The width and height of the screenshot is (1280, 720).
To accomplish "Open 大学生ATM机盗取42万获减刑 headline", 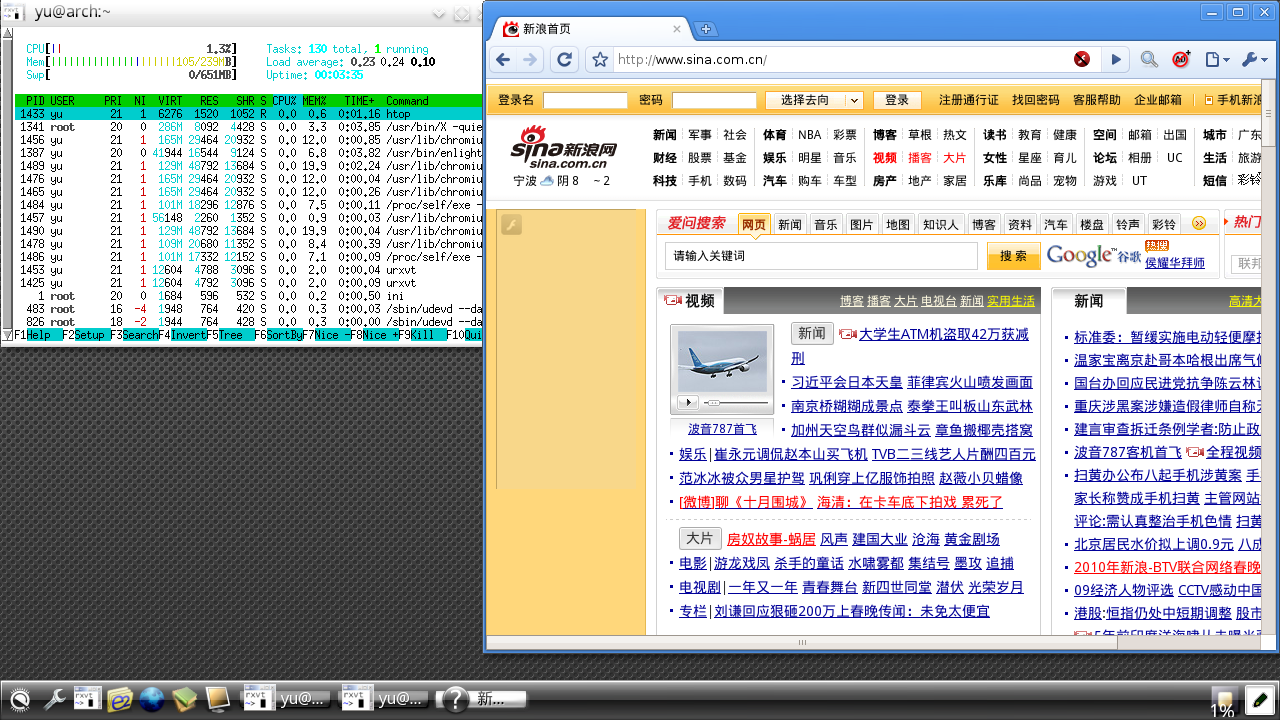I will (944, 334).
